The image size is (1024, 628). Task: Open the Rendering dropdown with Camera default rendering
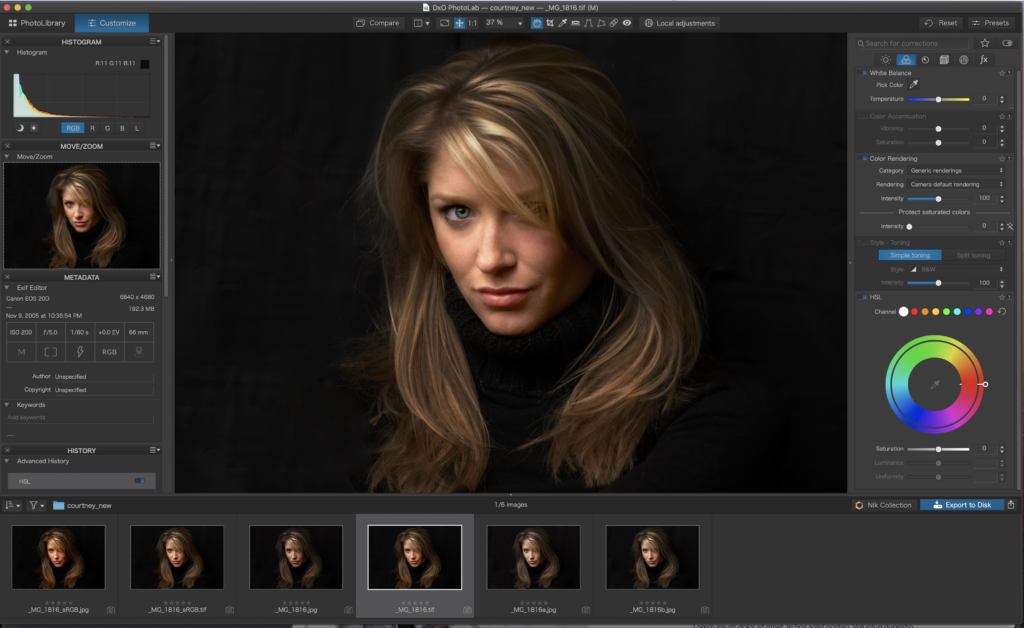[956, 185]
